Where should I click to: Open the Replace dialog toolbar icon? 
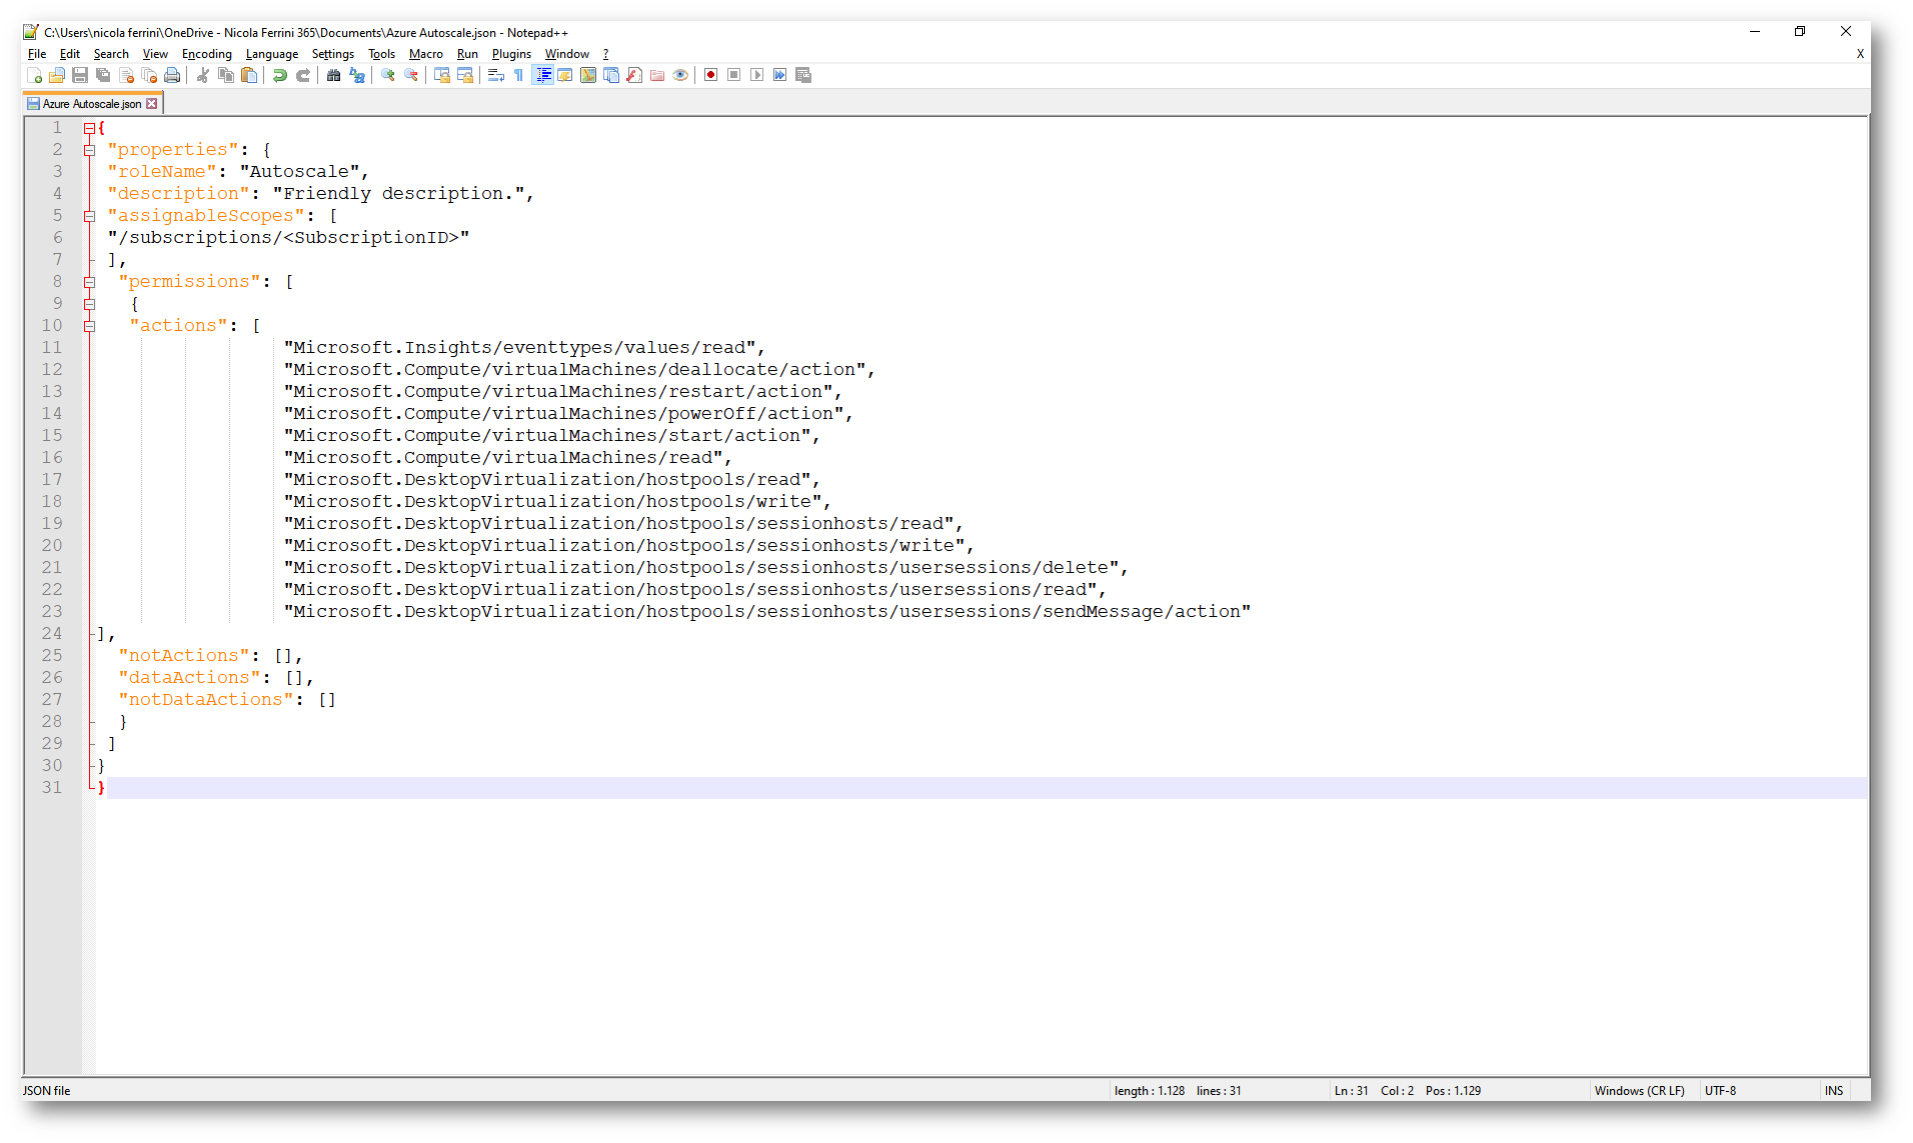tap(357, 75)
